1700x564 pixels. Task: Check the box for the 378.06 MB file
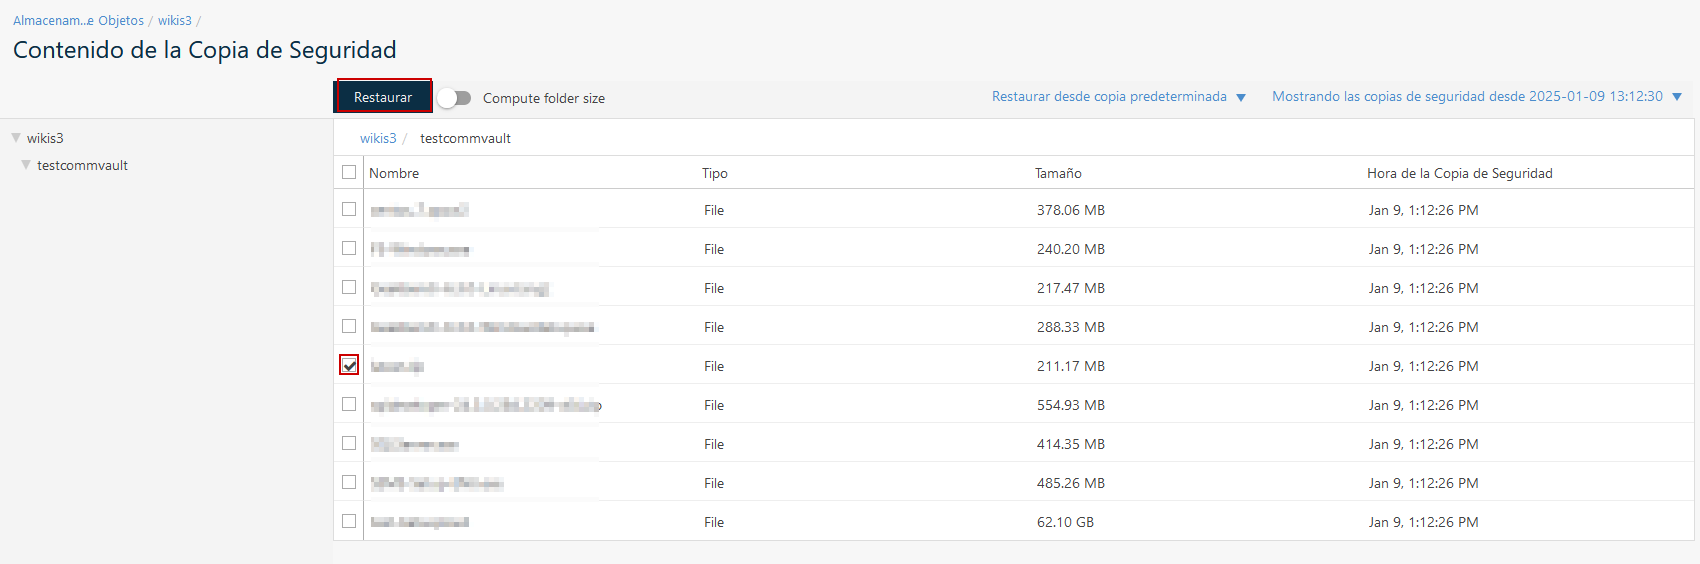[349, 209]
